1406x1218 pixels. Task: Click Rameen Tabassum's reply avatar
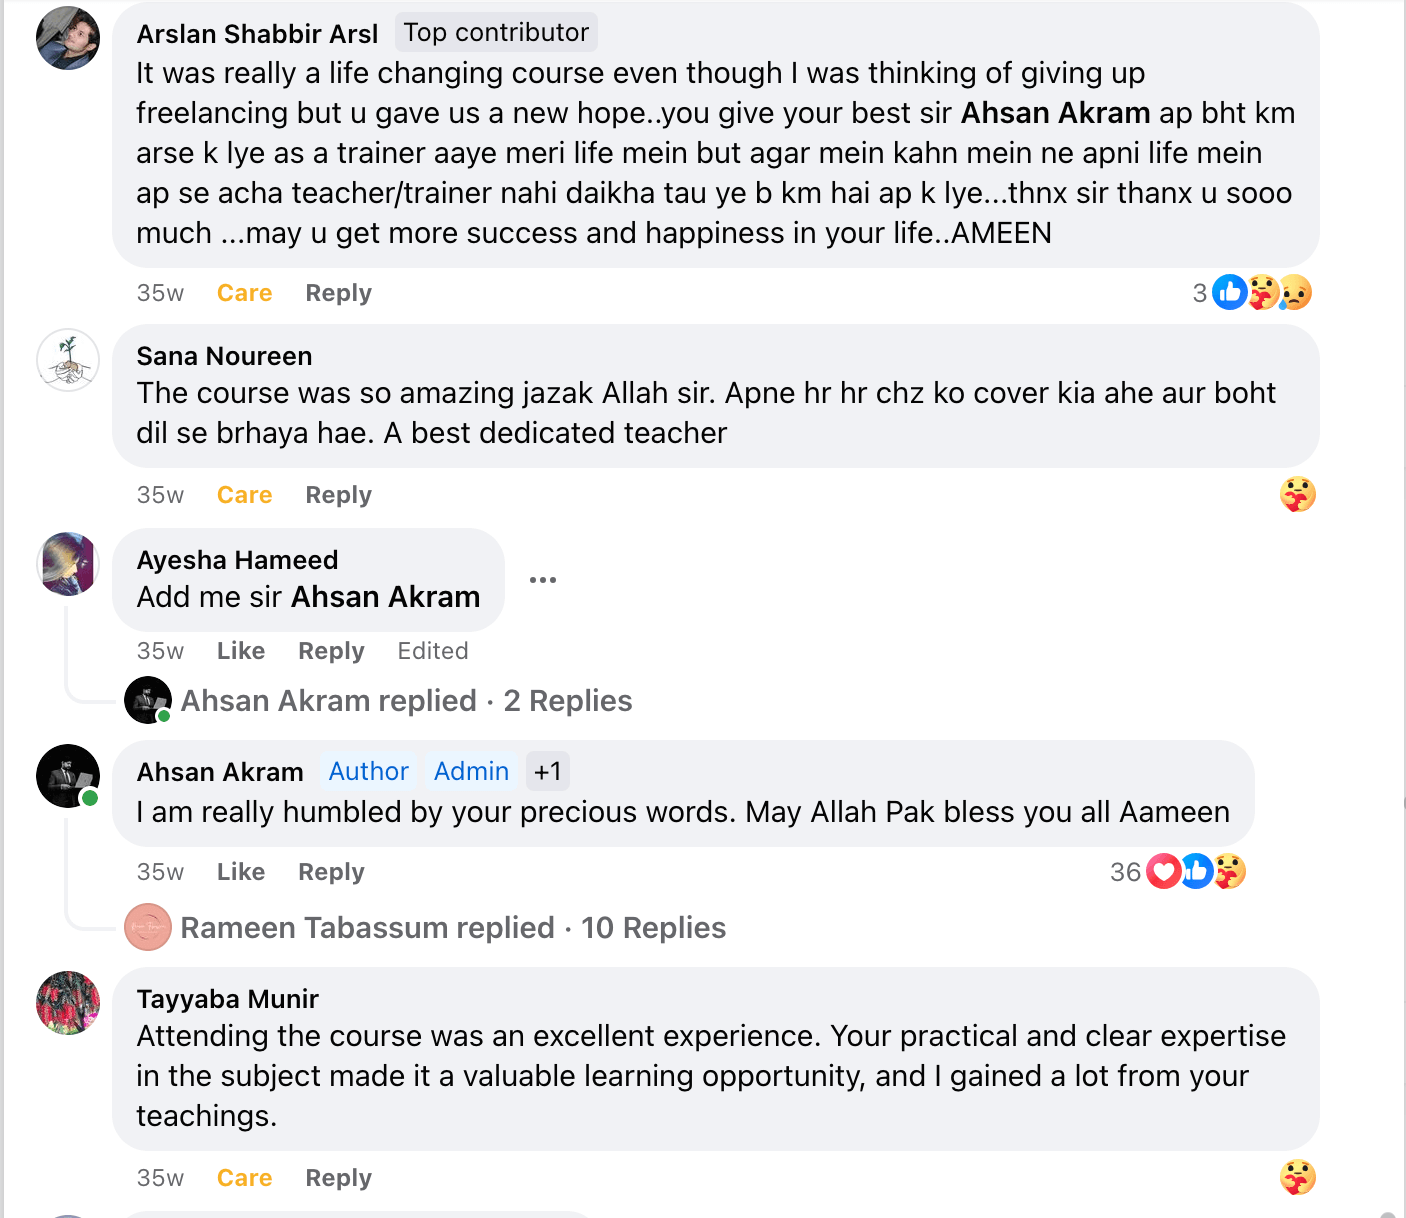(147, 927)
